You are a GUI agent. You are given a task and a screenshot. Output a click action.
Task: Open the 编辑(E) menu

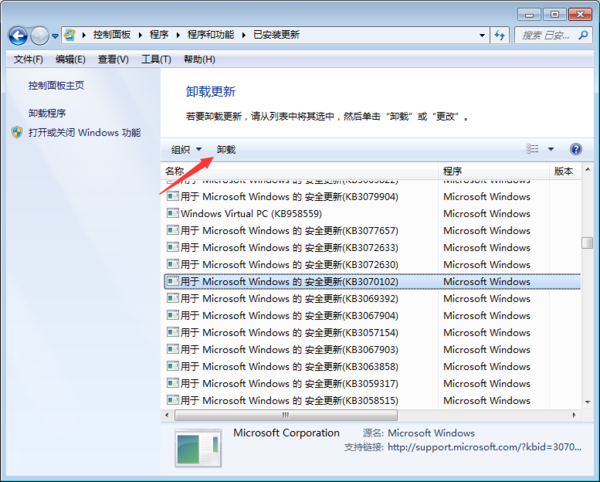(x=70, y=59)
